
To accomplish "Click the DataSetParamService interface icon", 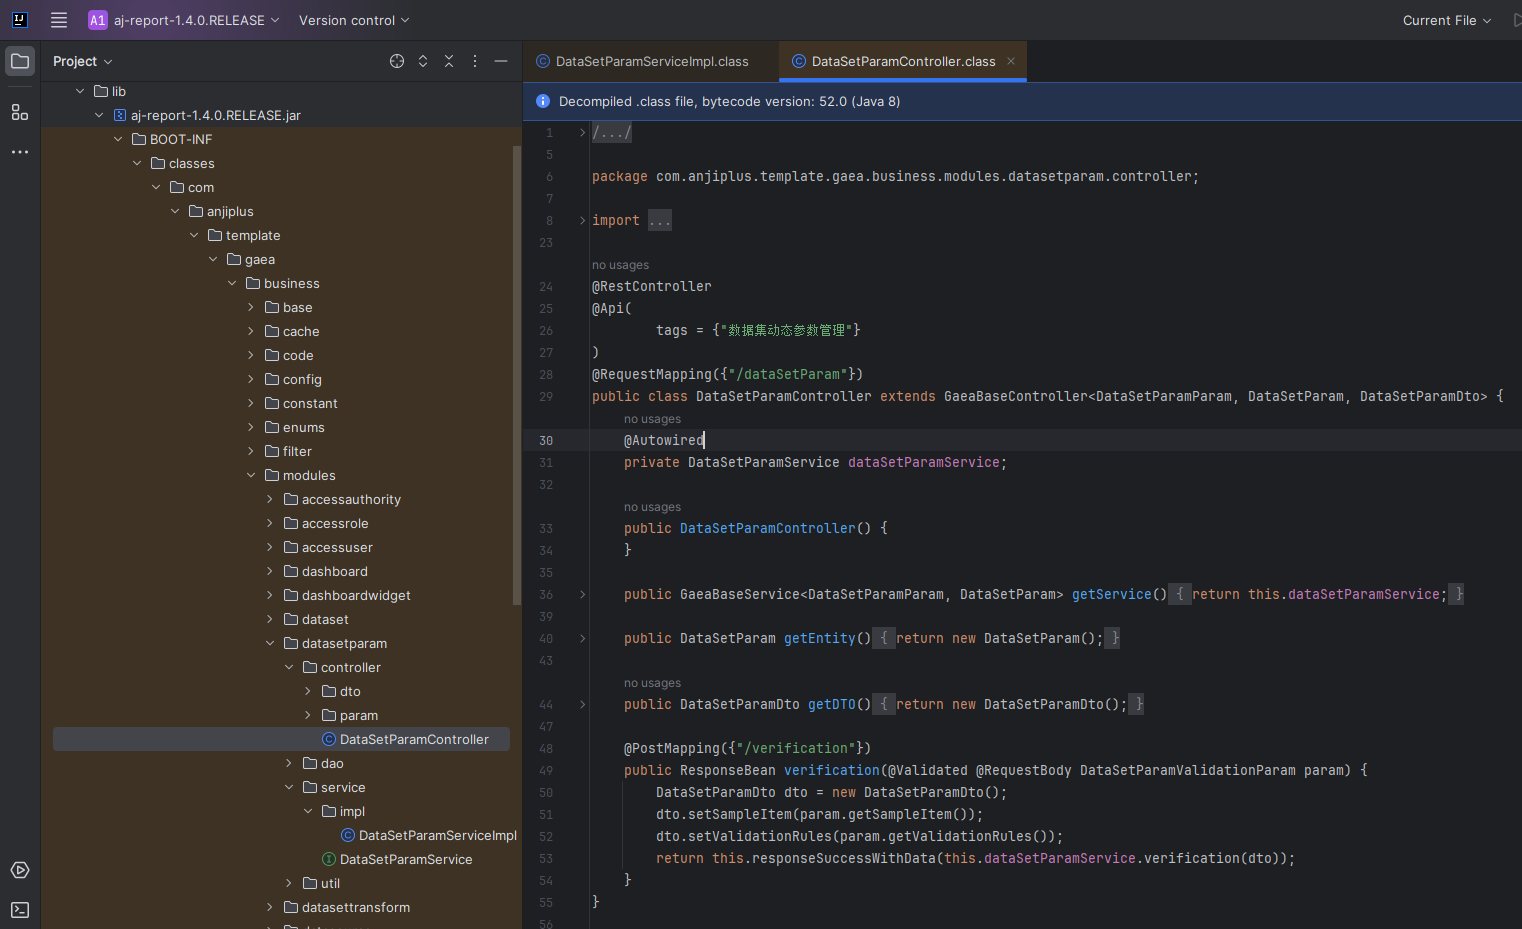I will pos(329,859).
